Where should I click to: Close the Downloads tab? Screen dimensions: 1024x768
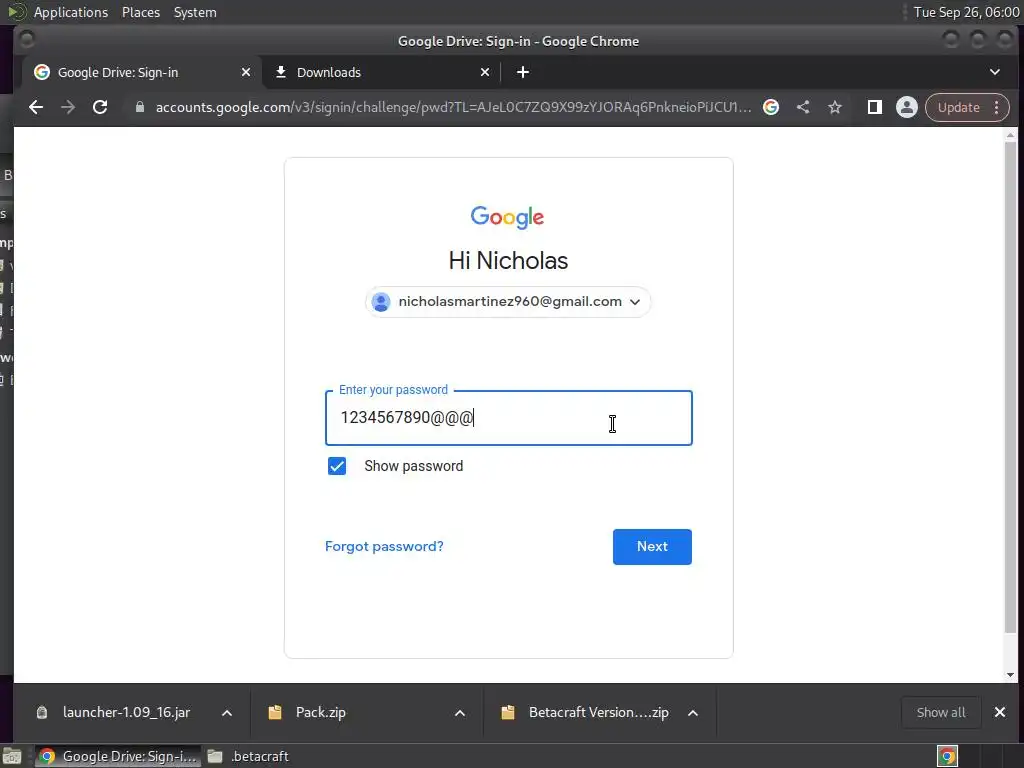485,72
